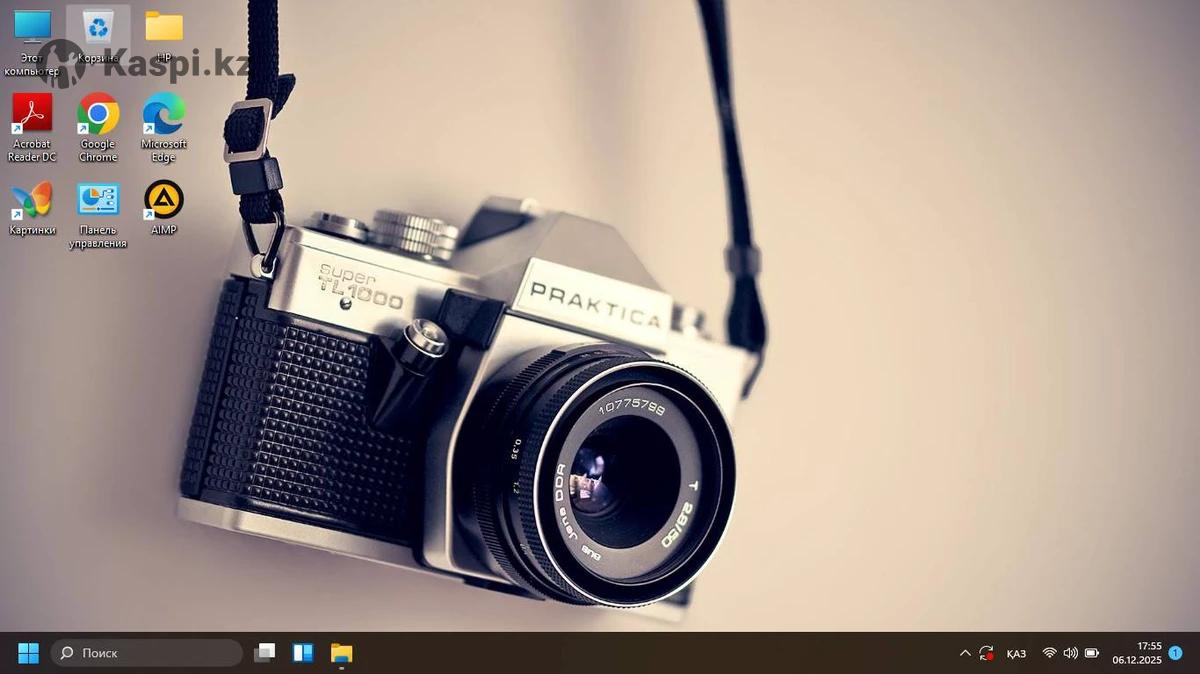Click the sync status tray icon

987,653
